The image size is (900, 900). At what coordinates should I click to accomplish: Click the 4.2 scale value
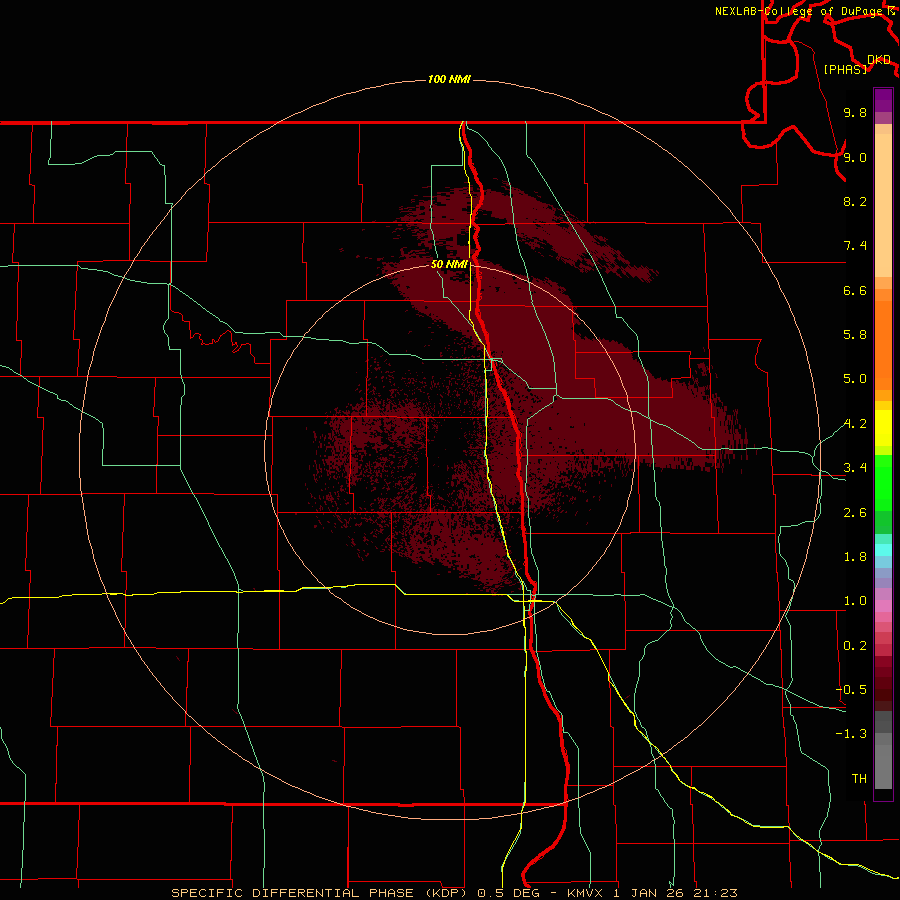tap(855, 424)
